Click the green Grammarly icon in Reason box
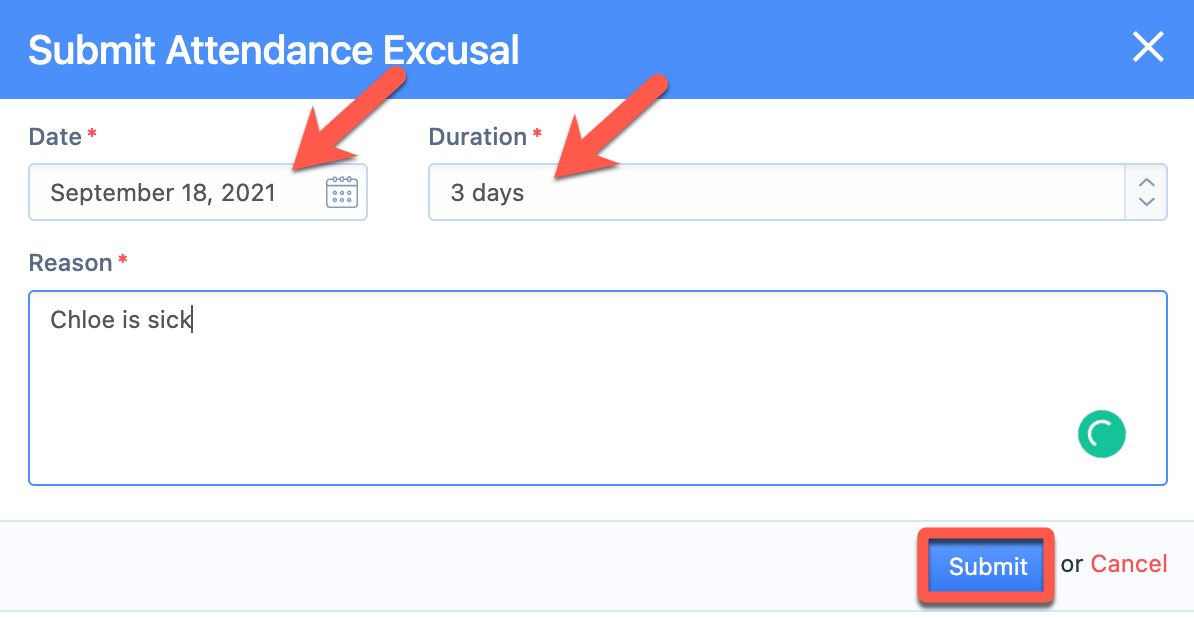Viewport: 1194px width, 618px height. click(1101, 434)
